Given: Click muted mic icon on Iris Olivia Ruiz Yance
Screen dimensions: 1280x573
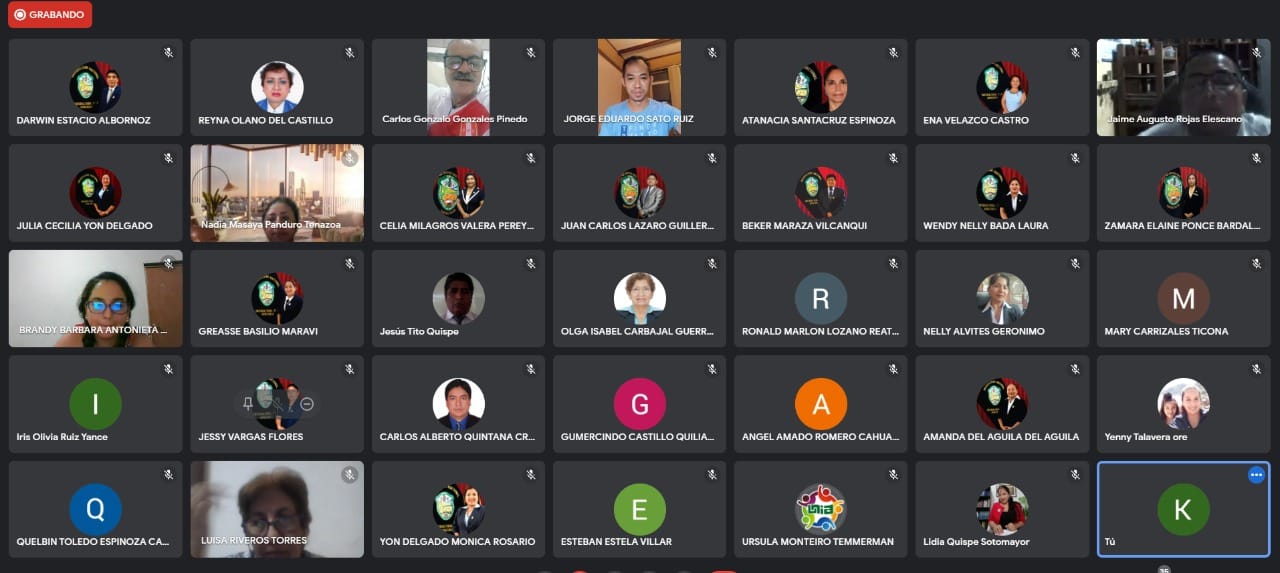Looking at the screenshot, I should [x=168, y=369].
